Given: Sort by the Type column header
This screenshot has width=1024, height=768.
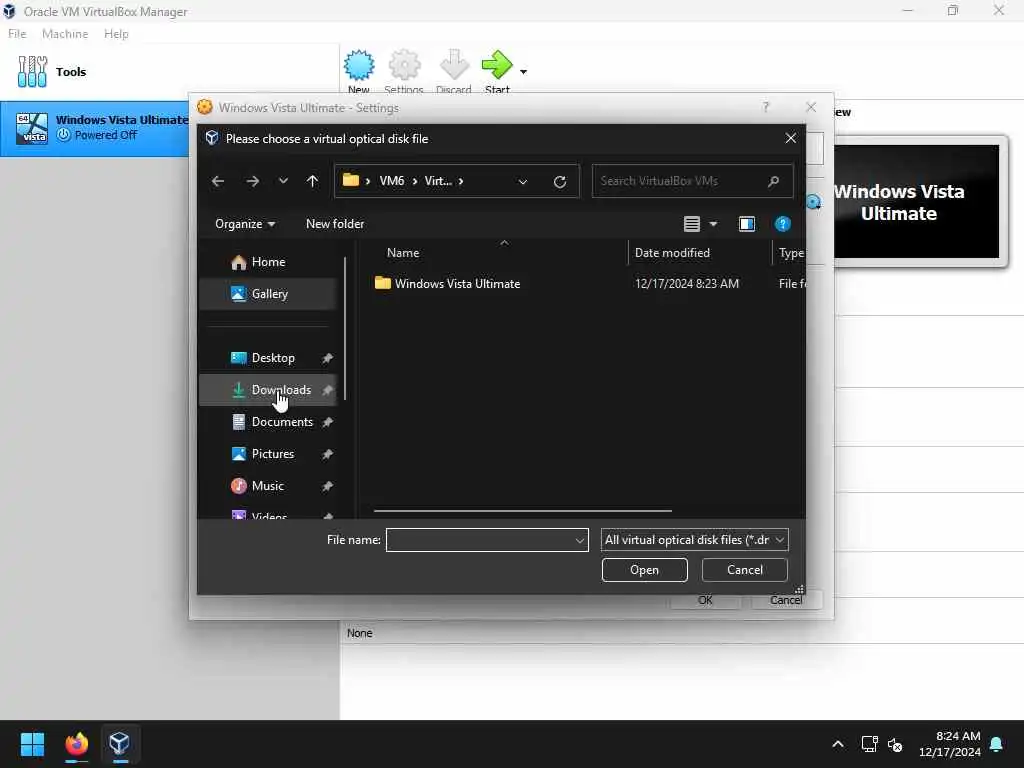Looking at the screenshot, I should (x=790, y=253).
